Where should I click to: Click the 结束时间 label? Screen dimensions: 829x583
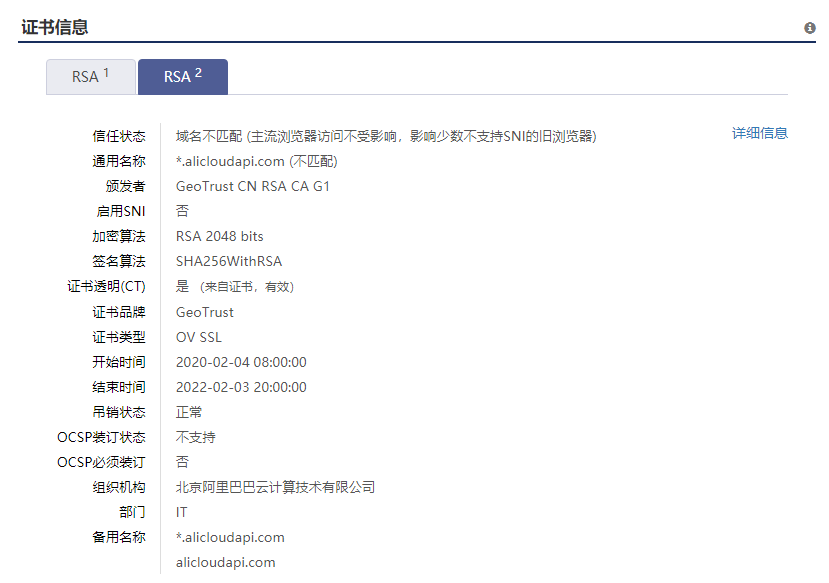119,387
